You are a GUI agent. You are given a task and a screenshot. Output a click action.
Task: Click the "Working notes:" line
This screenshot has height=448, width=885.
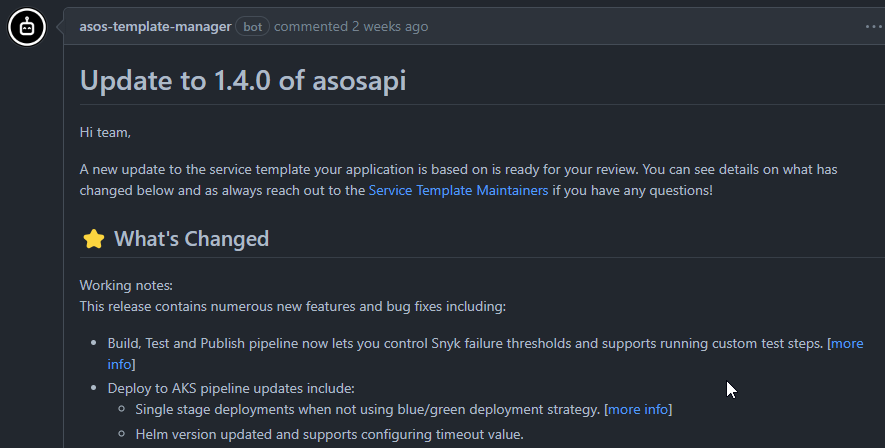(x=126, y=286)
